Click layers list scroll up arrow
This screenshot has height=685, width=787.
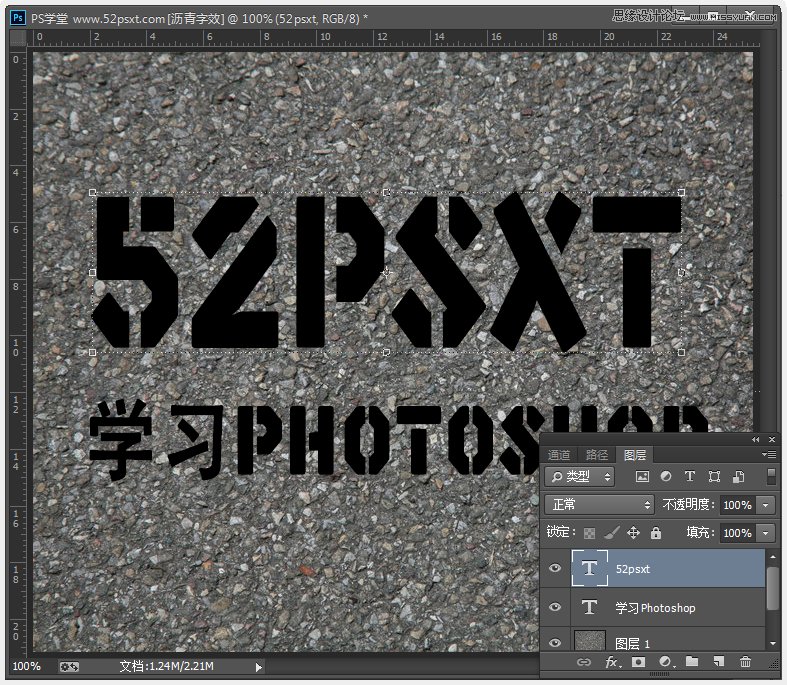tap(773, 557)
